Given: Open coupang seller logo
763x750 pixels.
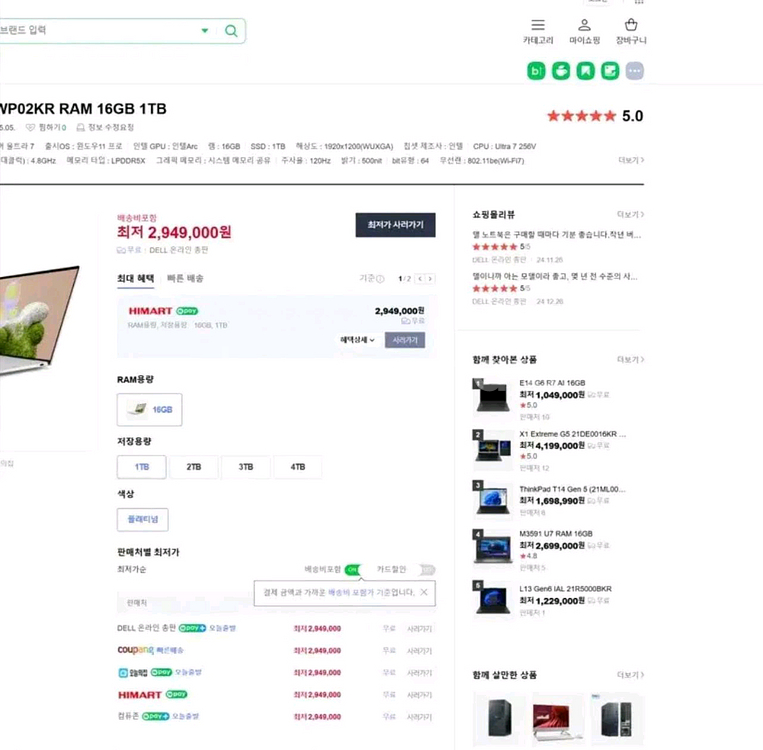Looking at the screenshot, I should tap(136, 650).
